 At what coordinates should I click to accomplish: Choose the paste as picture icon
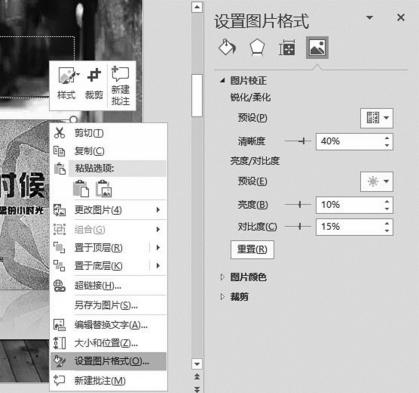[104, 189]
